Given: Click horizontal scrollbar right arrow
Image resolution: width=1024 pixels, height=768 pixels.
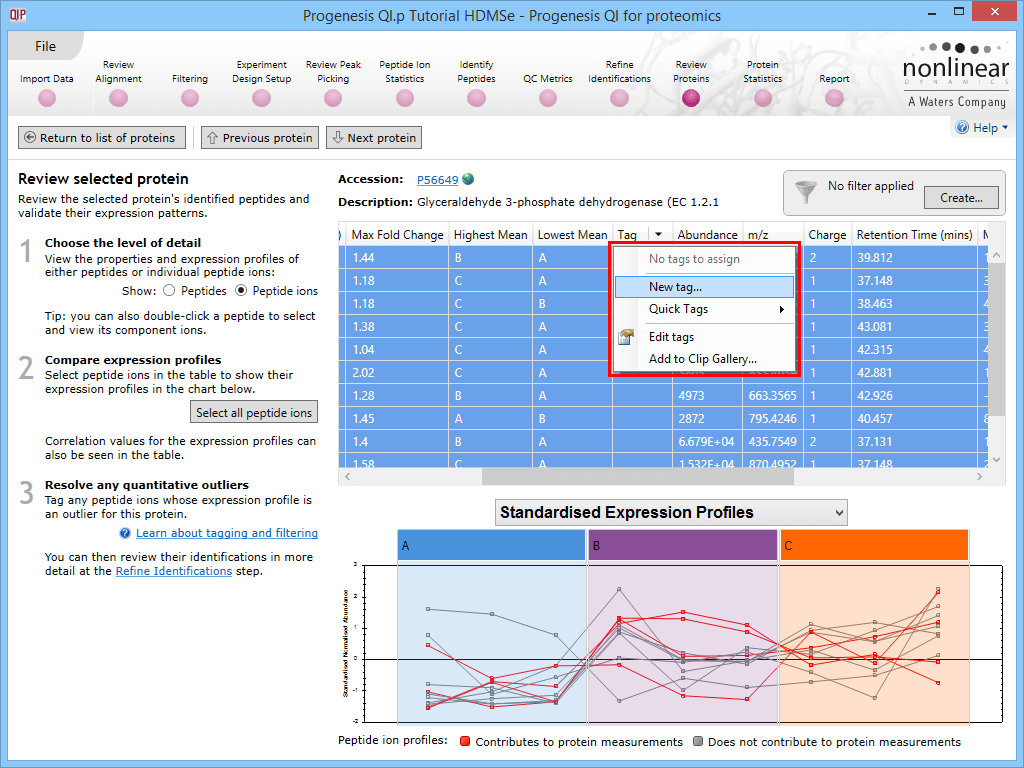Looking at the screenshot, I should click(979, 477).
